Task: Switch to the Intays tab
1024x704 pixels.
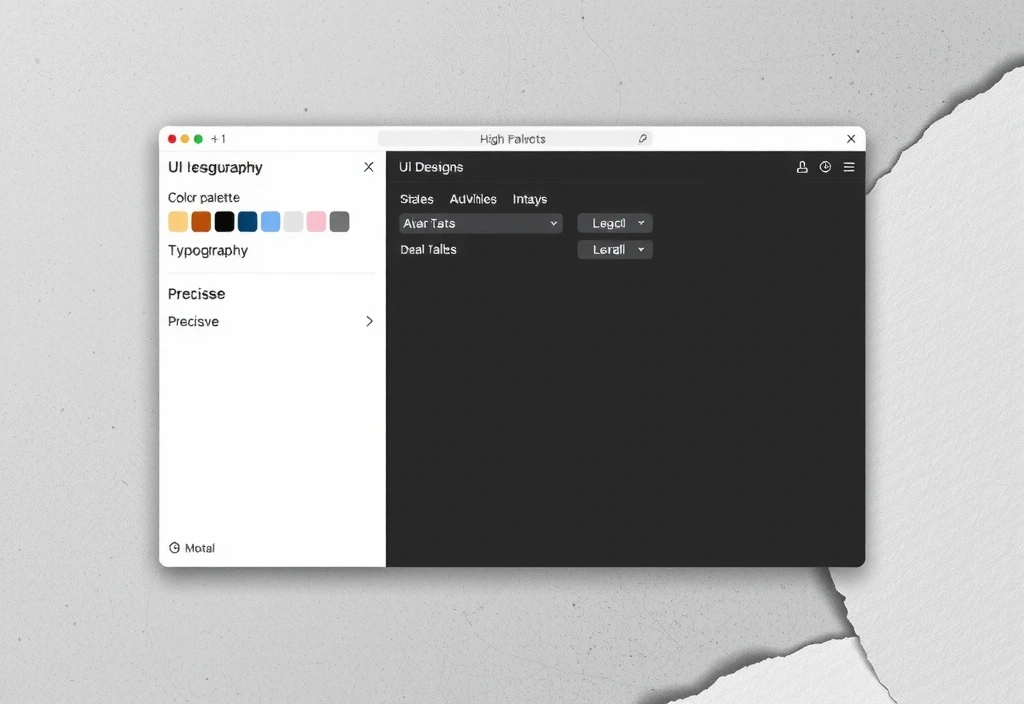Action: (530, 199)
